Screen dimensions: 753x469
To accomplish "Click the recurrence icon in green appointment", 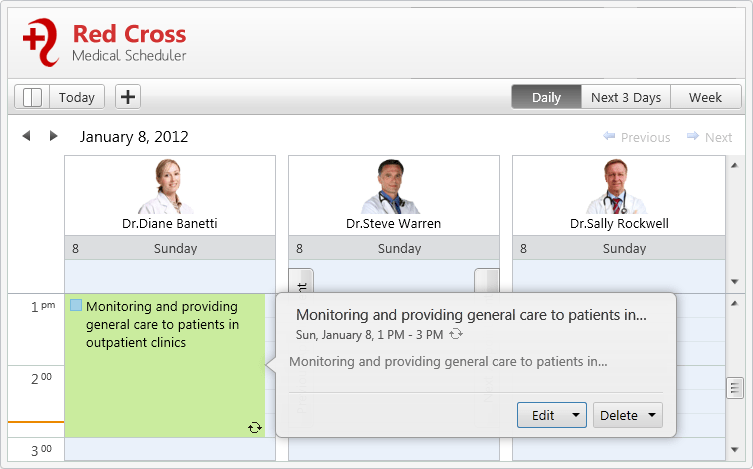I will pos(255,427).
